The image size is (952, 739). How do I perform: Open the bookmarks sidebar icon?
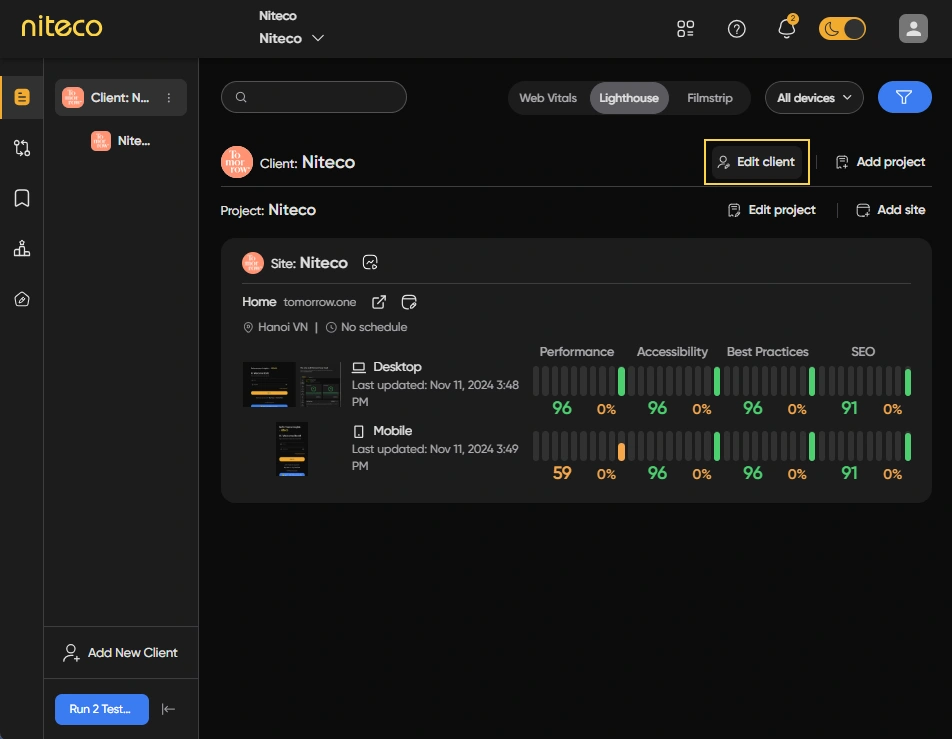pyautogui.click(x=22, y=198)
